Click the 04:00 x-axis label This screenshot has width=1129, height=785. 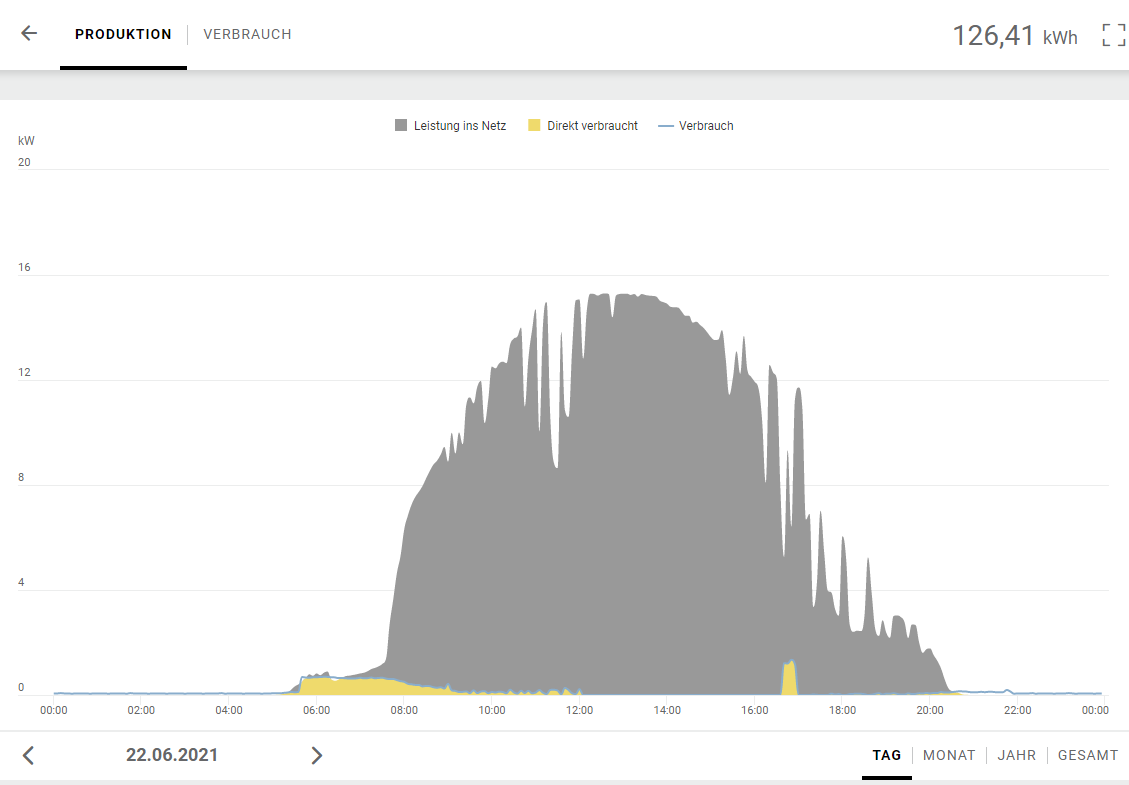click(x=229, y=710)
